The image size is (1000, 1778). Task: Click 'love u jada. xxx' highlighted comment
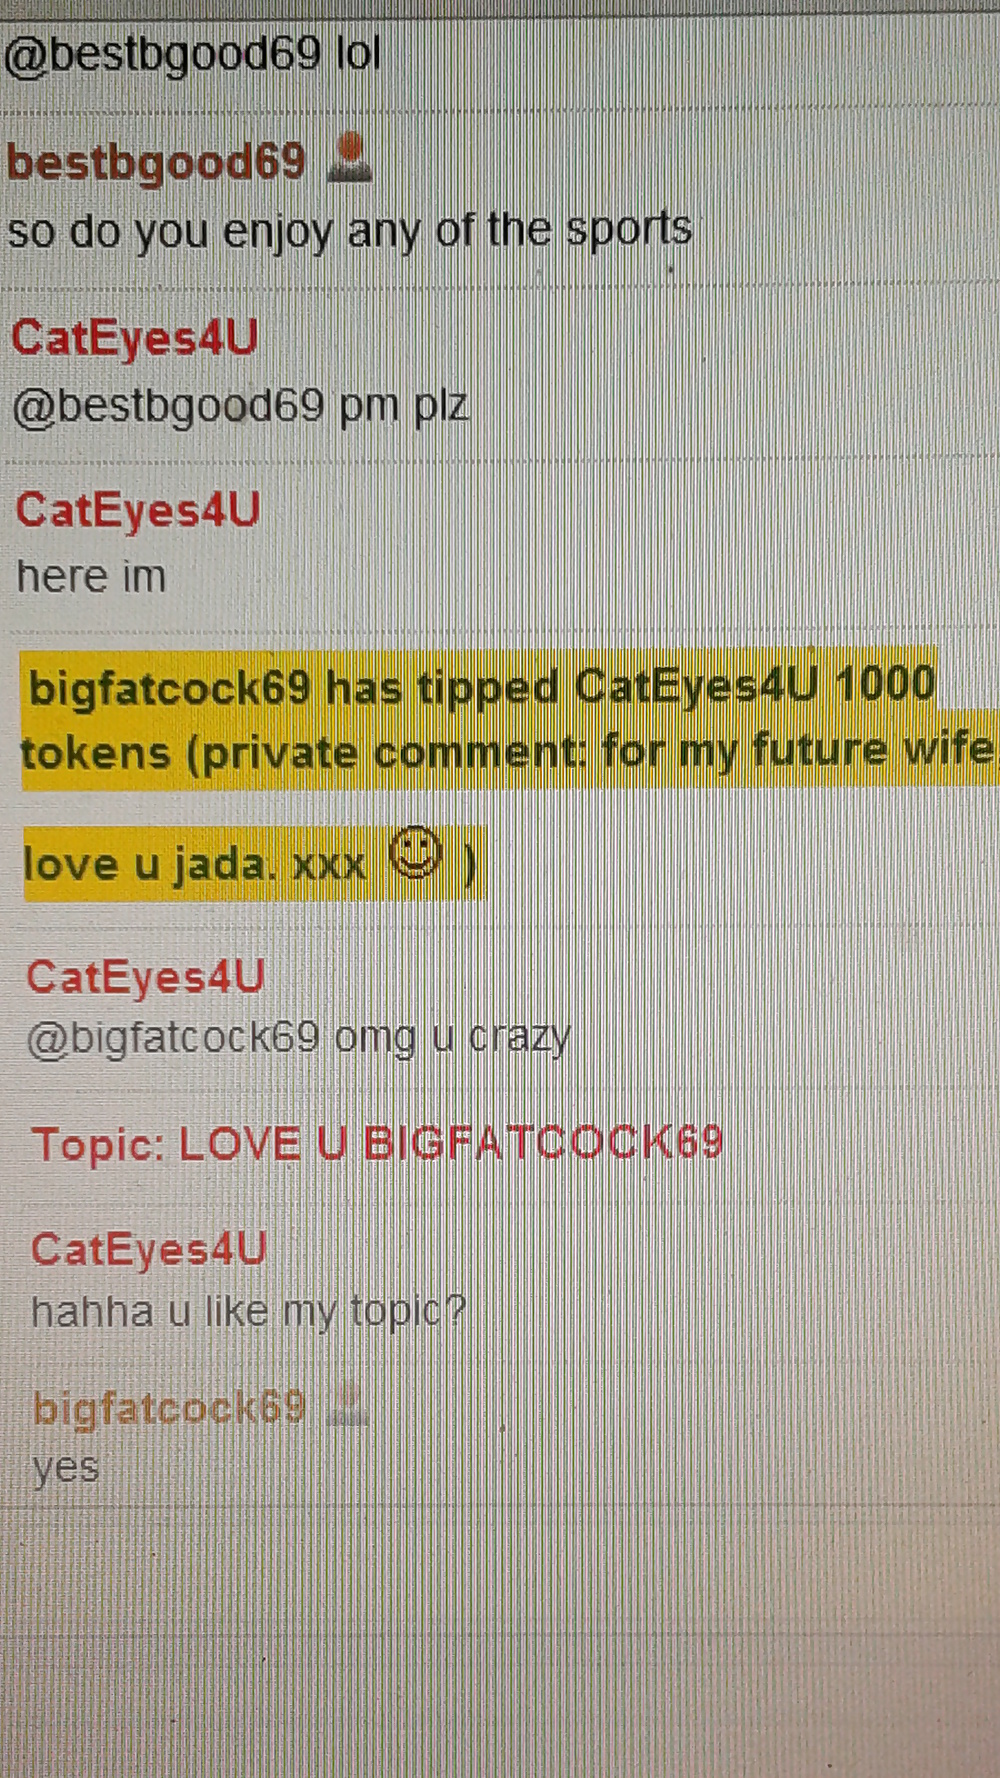194,864
